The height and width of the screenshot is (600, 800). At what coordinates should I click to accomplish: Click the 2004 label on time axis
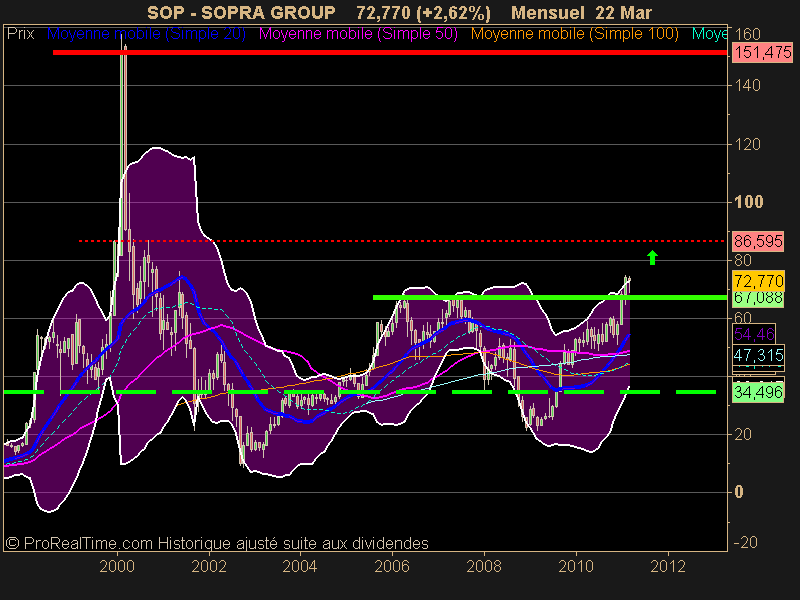[x=300, y=566]
